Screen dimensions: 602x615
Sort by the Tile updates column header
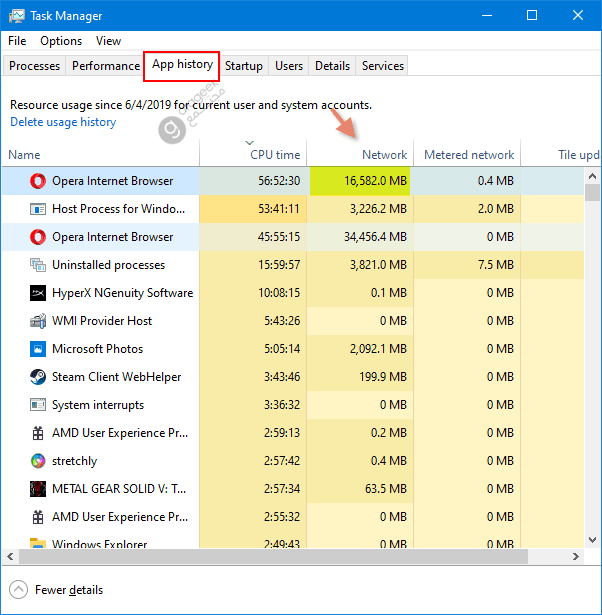pyautogui.click(x=560, y=155)
